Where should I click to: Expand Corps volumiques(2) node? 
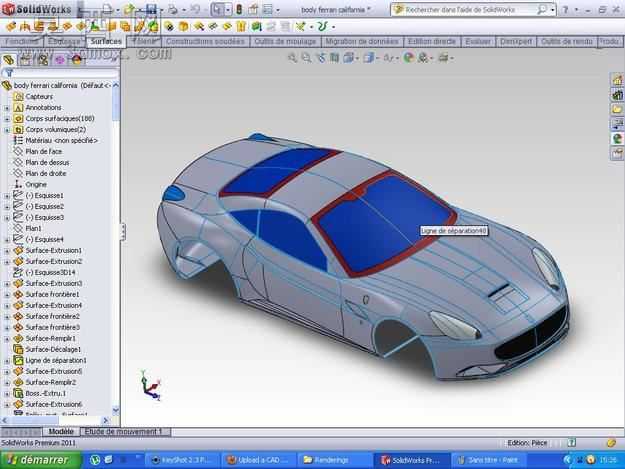[x=7, y=130]
